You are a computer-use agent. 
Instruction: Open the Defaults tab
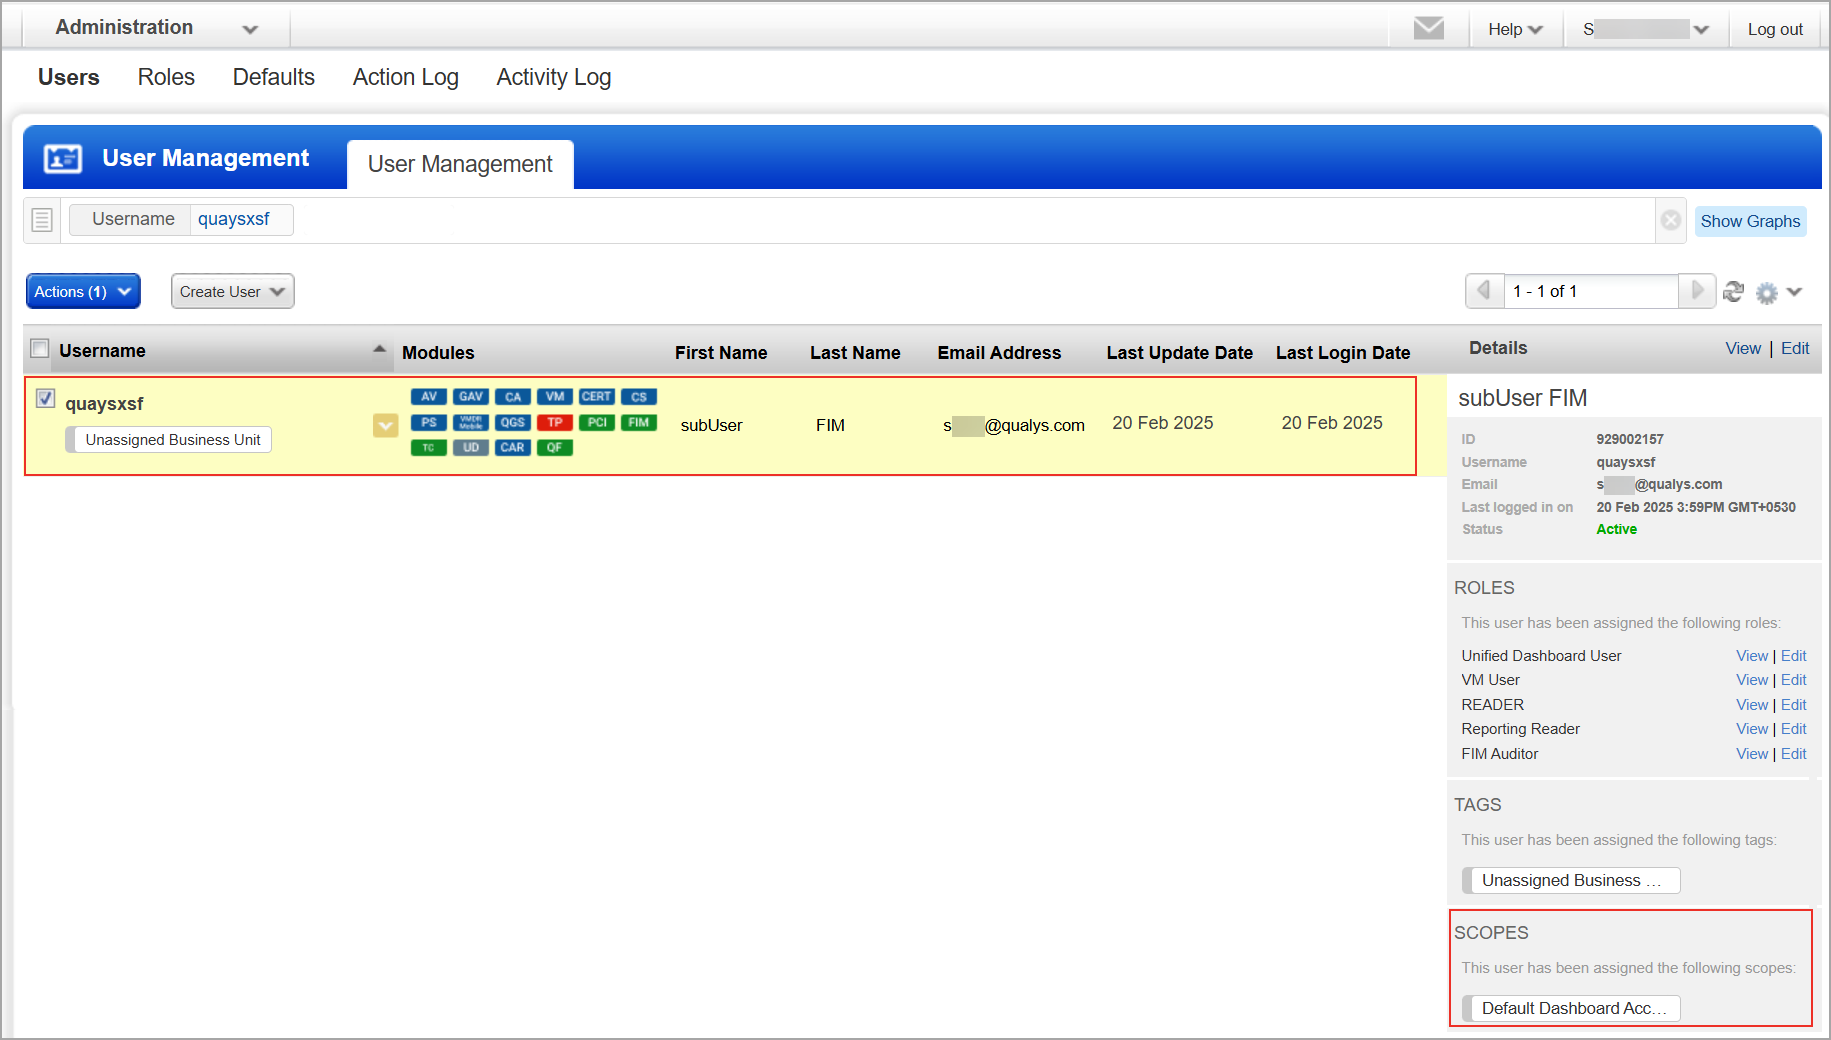coord(274,77)
